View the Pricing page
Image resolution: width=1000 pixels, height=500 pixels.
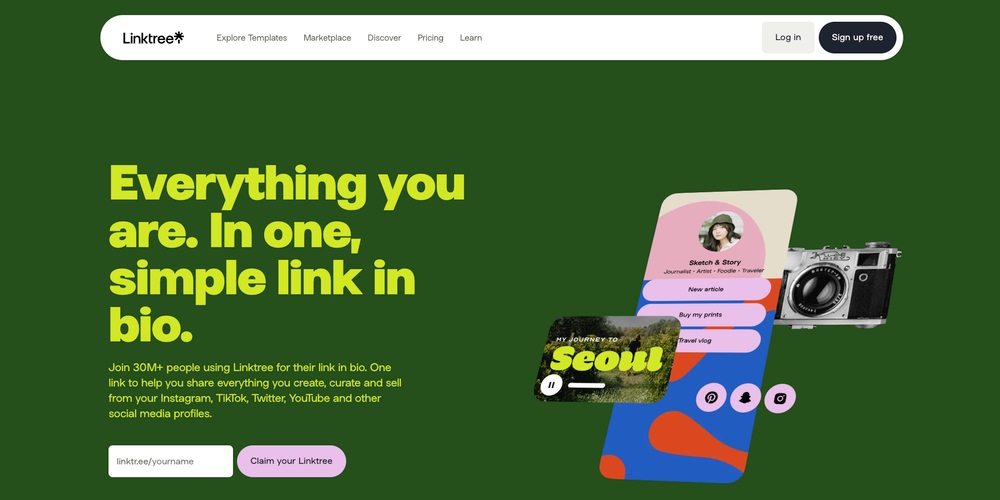pos(430,38)
